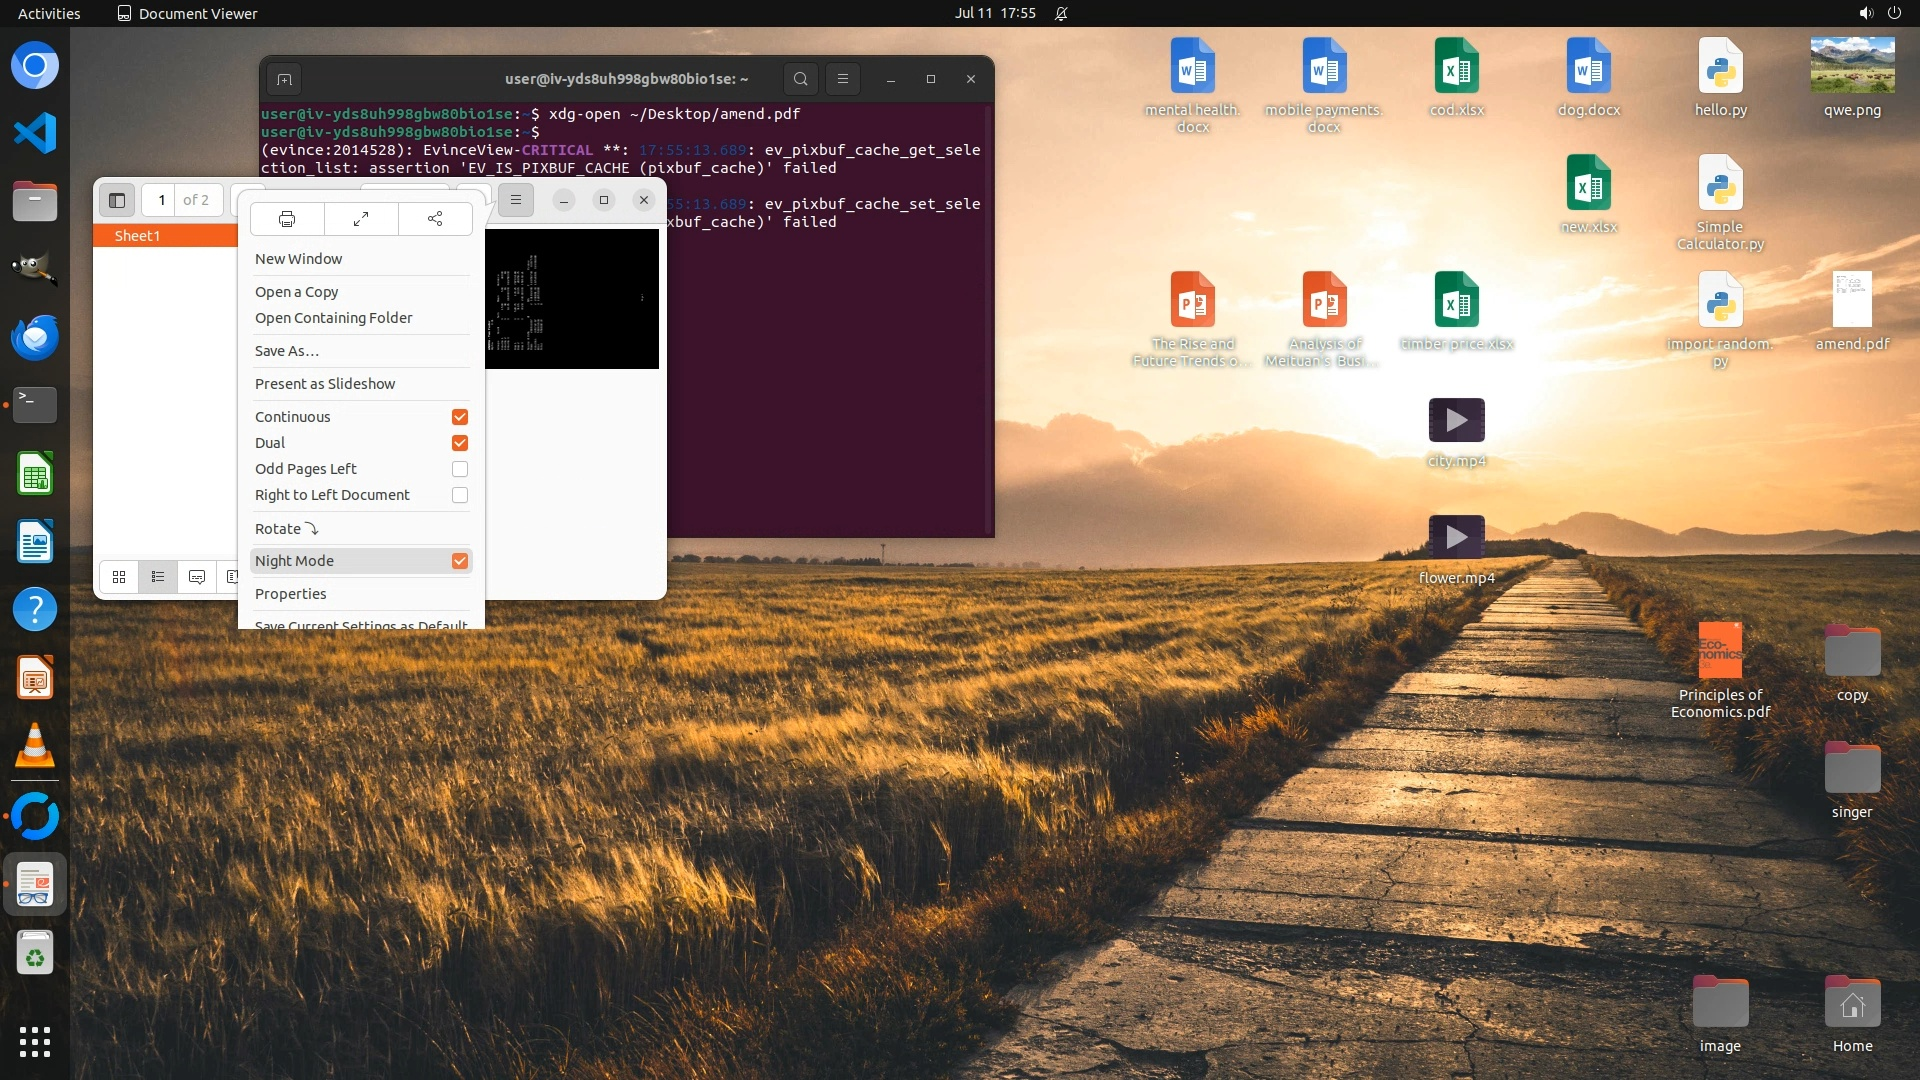Screen dimensions: 1920x1080
Task: Disable the Dual pages checkbox
Action: pos(460,443)
